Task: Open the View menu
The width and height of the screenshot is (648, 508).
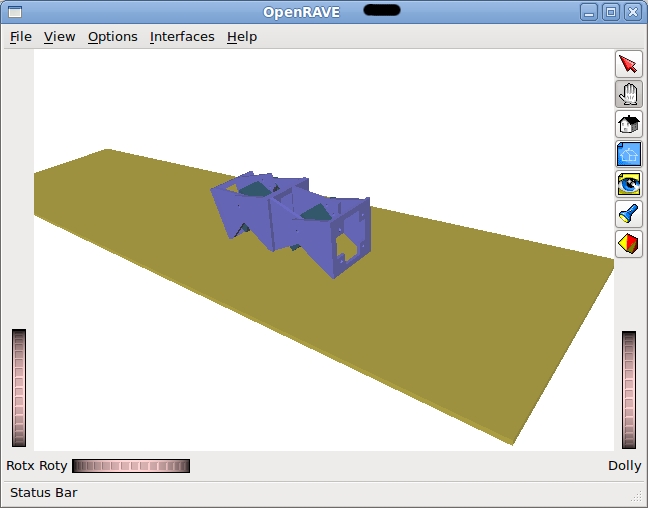Action: [x=60, y=37]
